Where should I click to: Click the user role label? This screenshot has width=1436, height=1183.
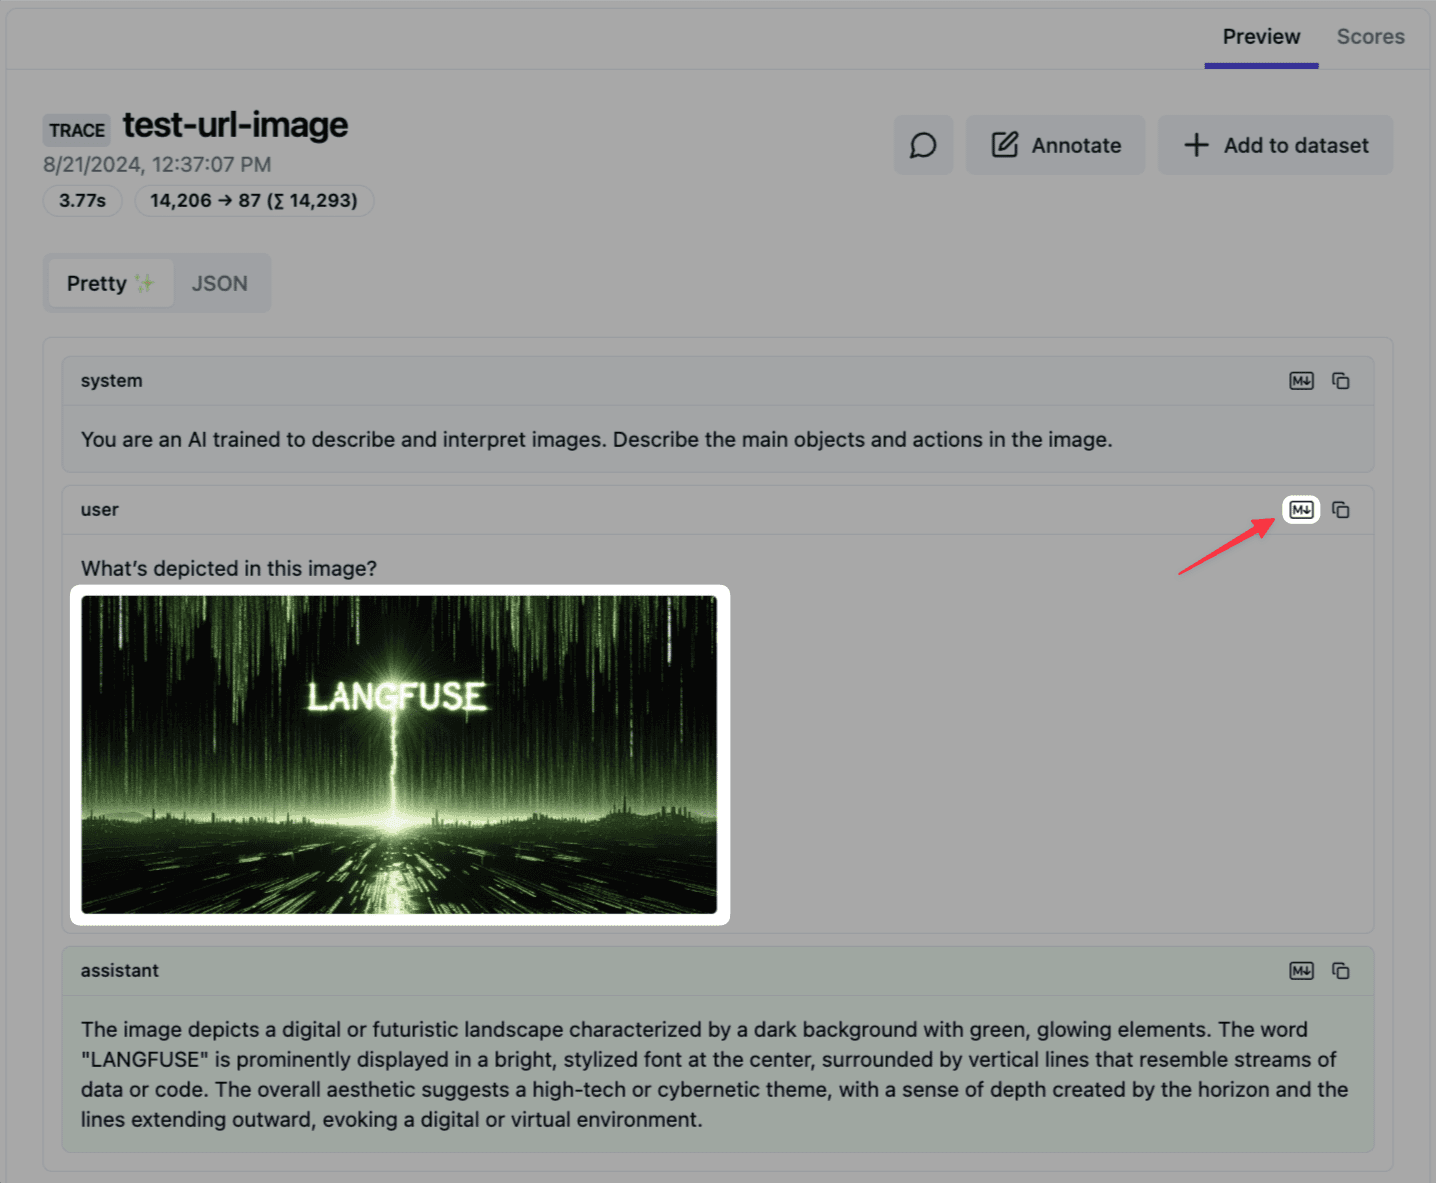(x=100, y=510)
